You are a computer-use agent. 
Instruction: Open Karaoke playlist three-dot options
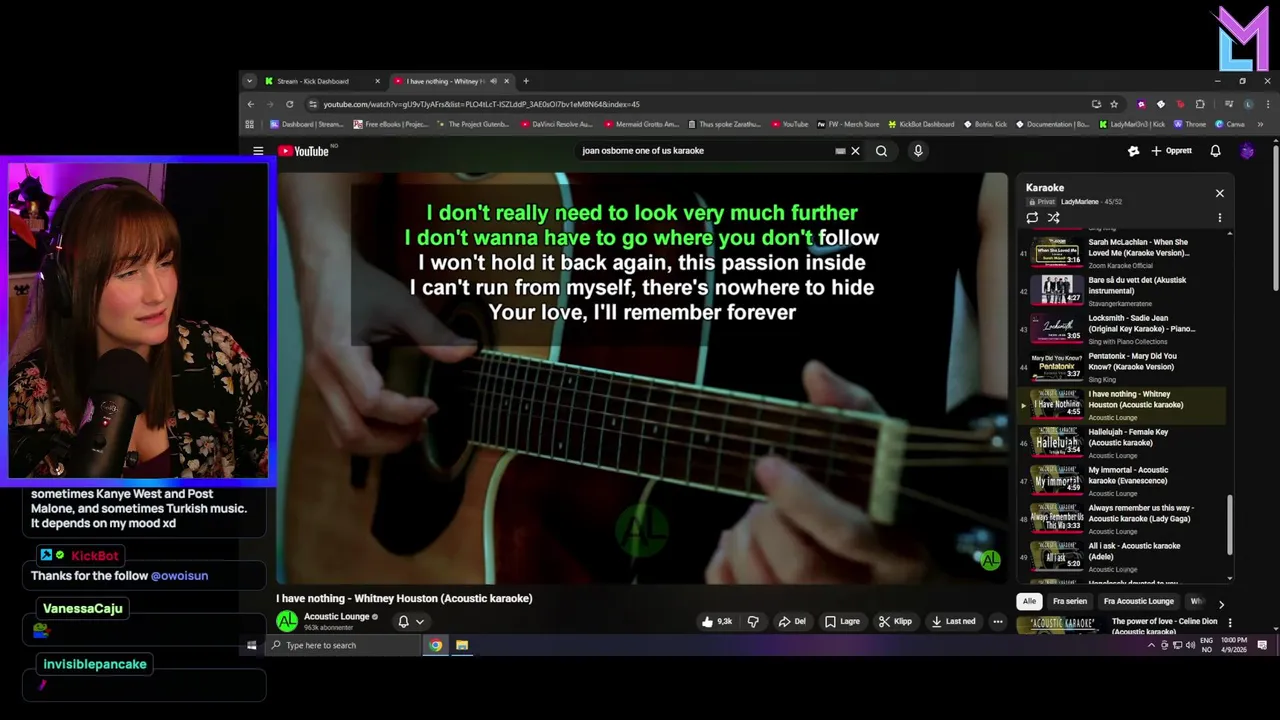tap(1219, 217)
